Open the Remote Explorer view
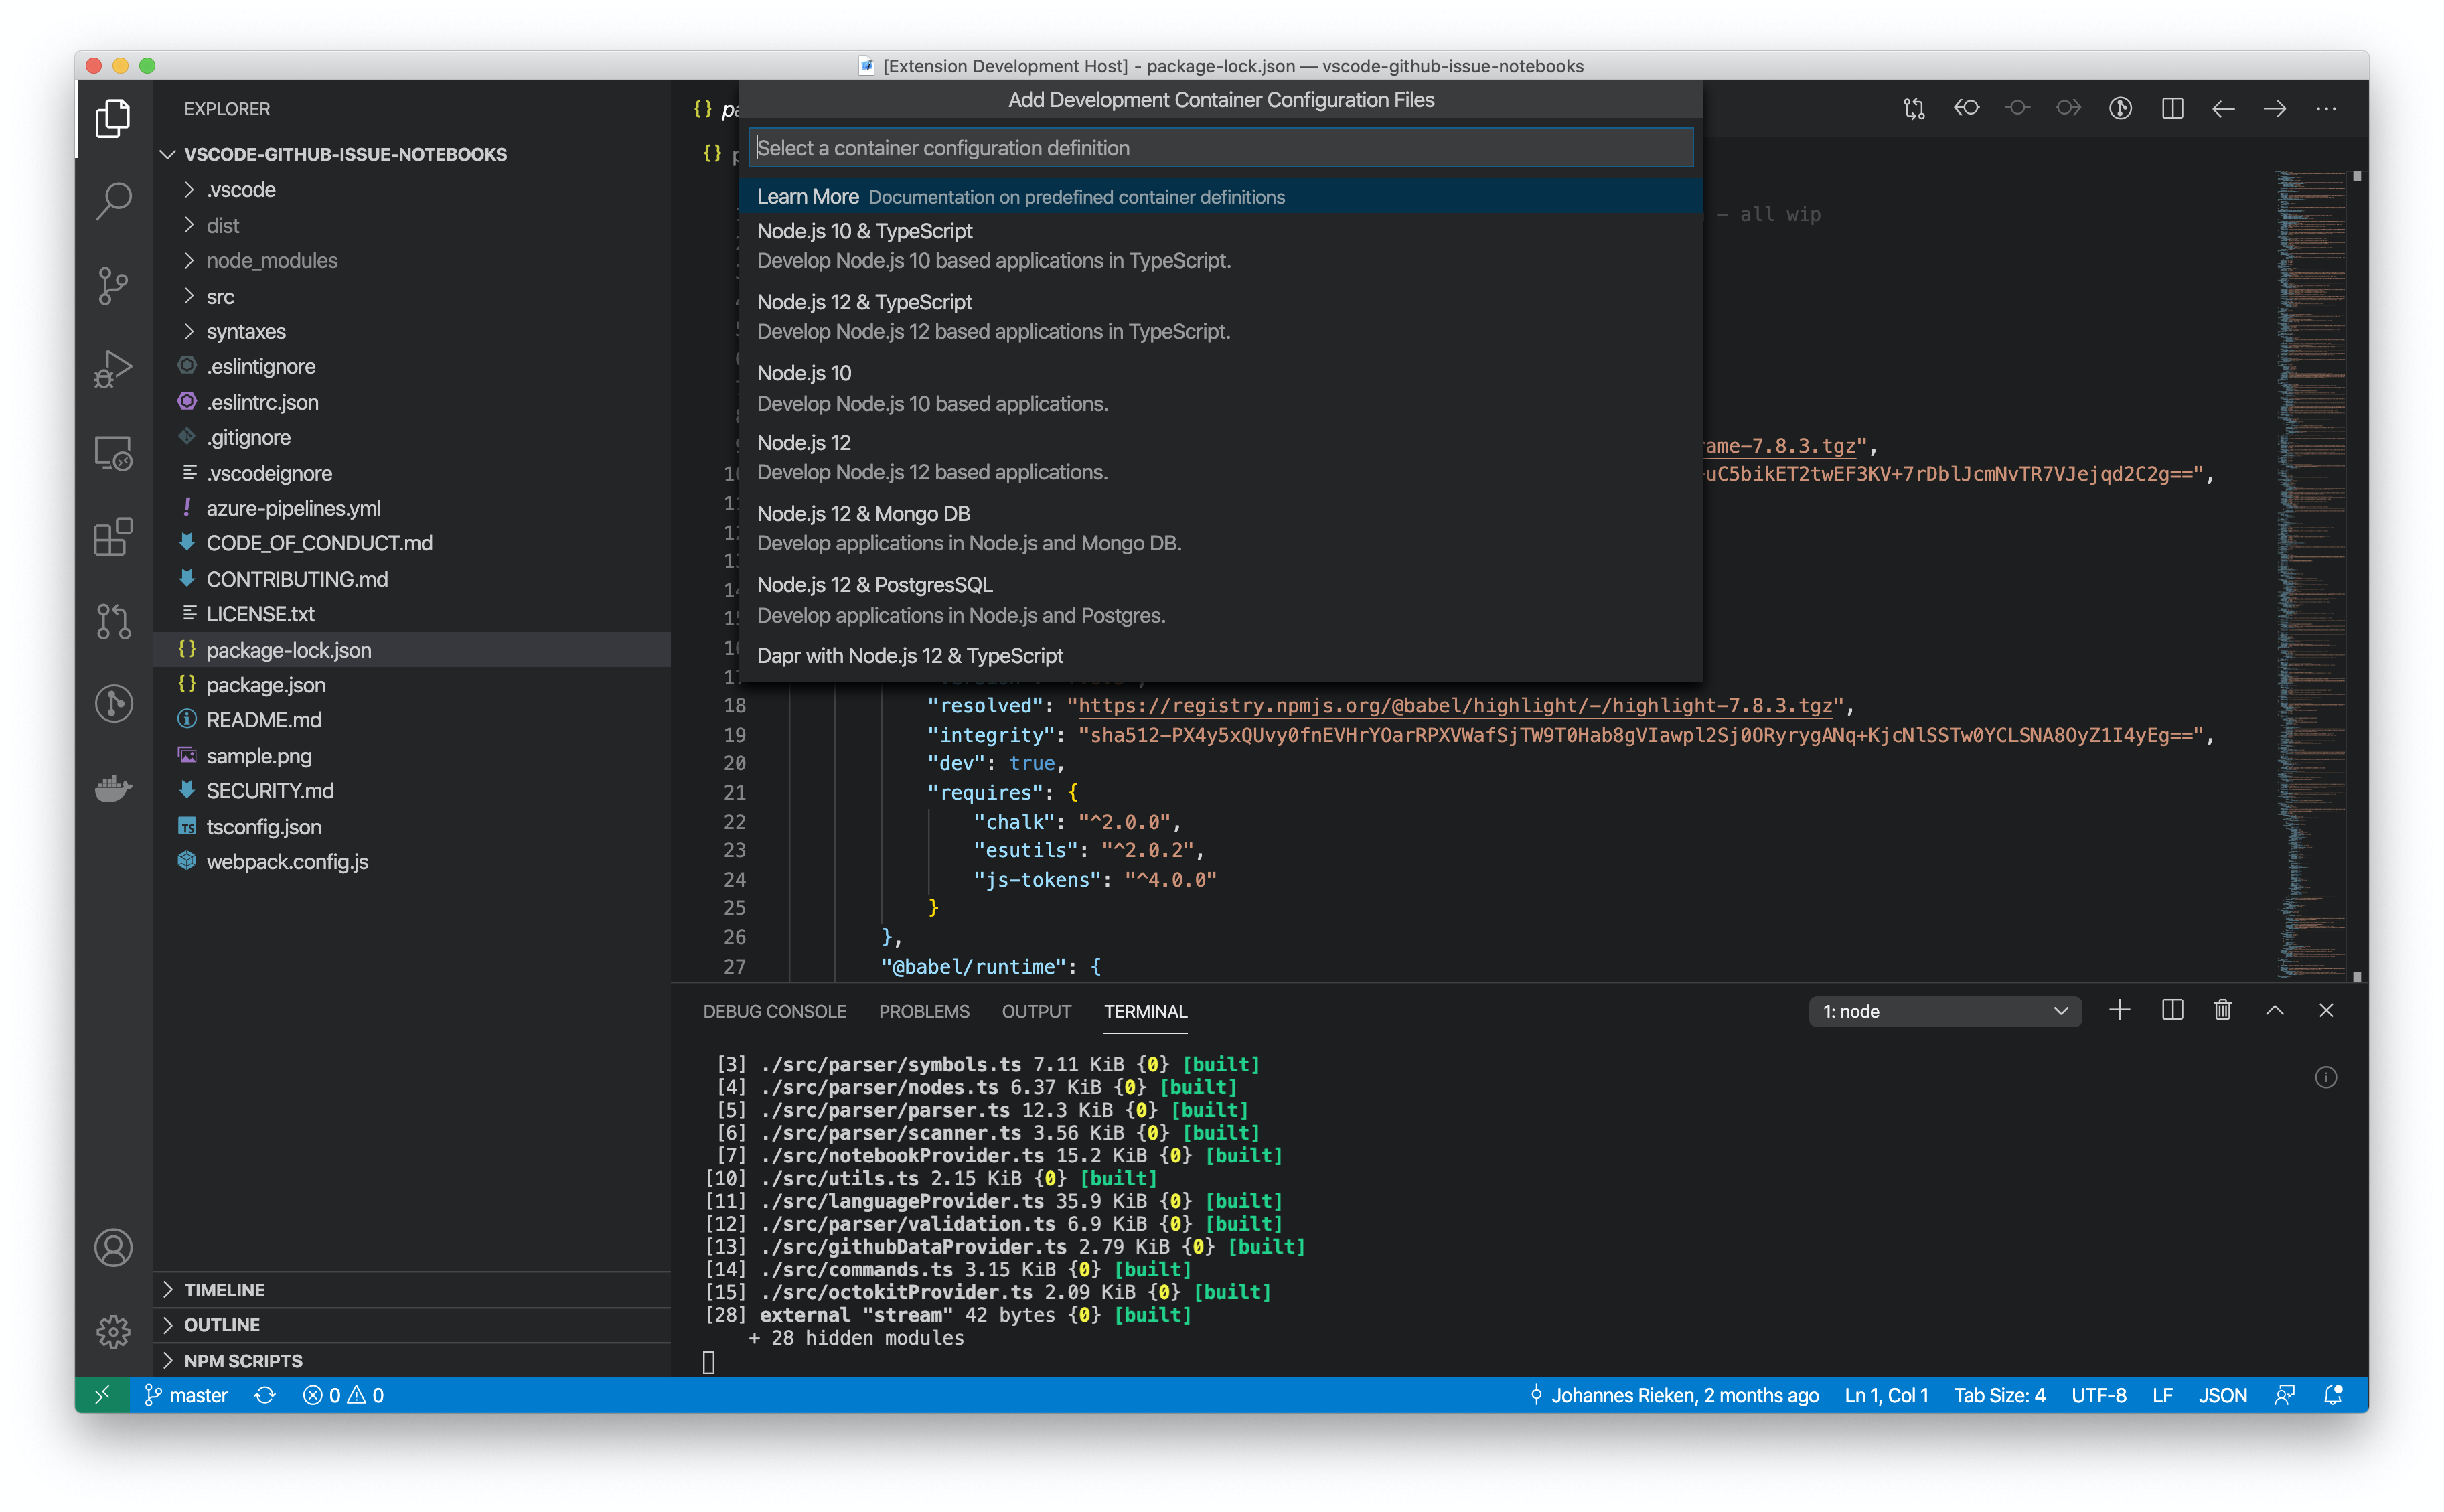The image size is (2444, 1512). (x=113, y=453)
